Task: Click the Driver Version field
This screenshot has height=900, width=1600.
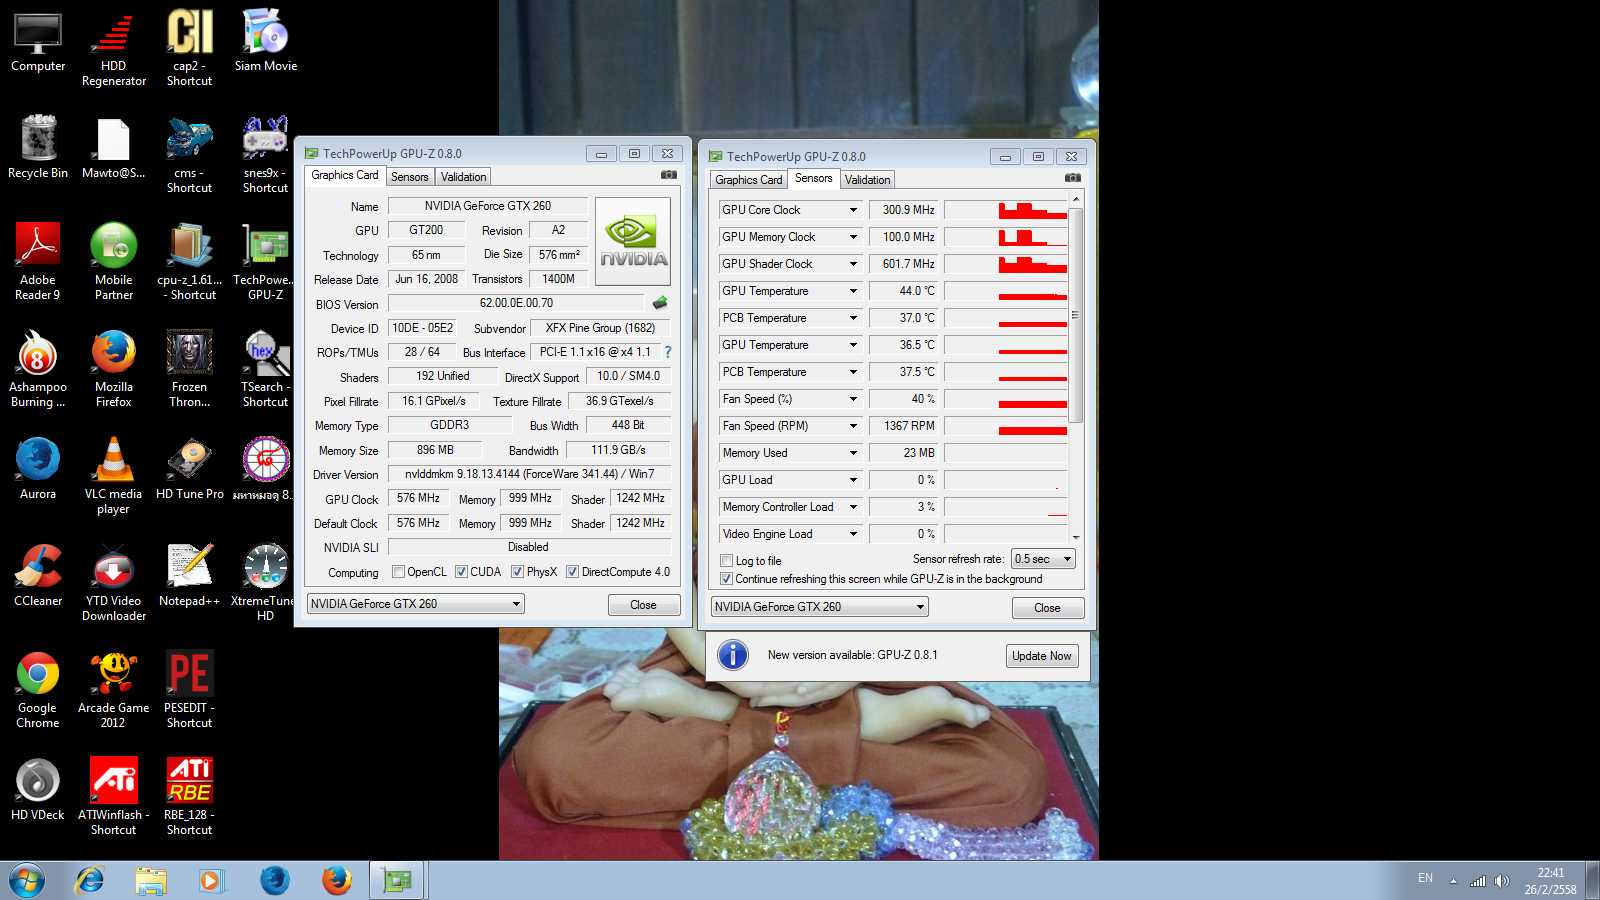Action: click(x=529, y=474)
